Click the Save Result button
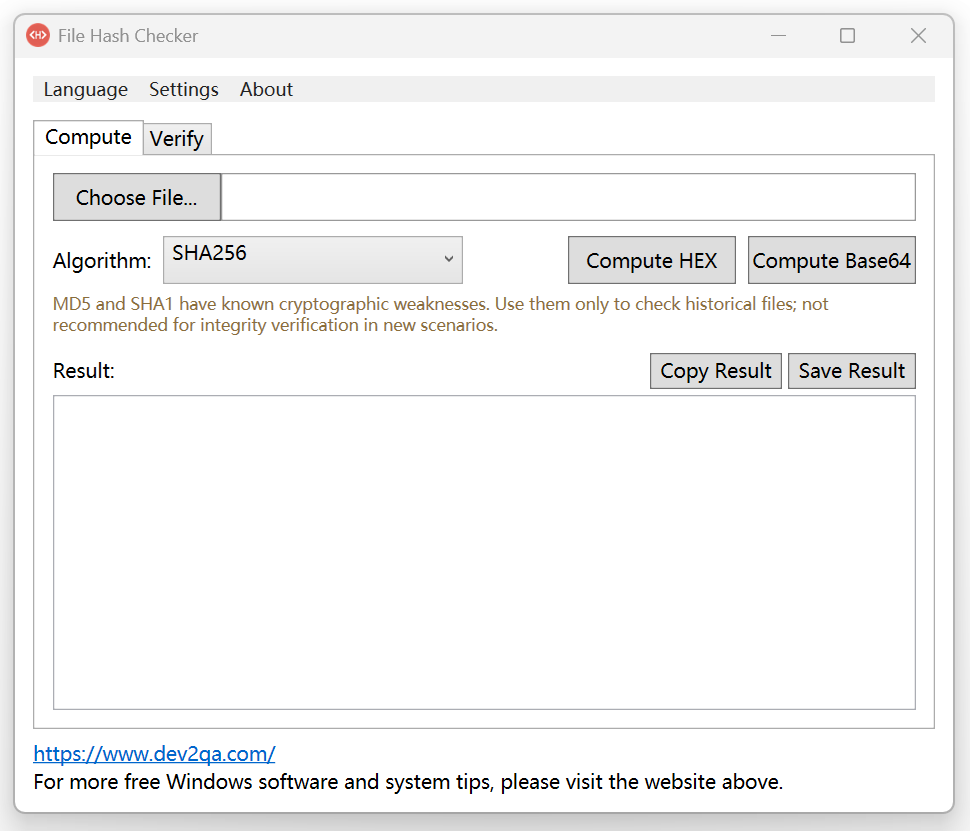This screenshot has height=831, width=970. 852,371
